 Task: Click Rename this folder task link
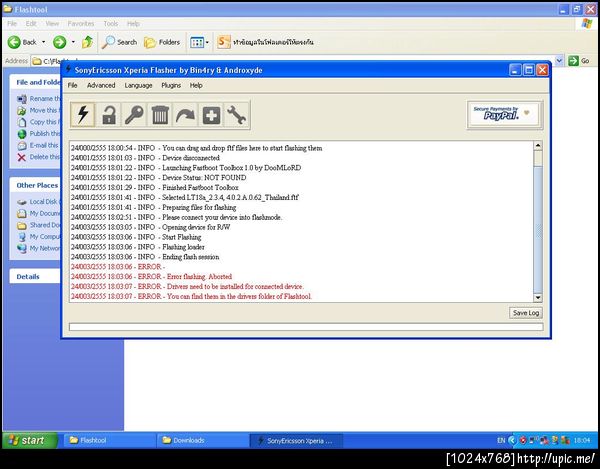(x=39, y=99)
